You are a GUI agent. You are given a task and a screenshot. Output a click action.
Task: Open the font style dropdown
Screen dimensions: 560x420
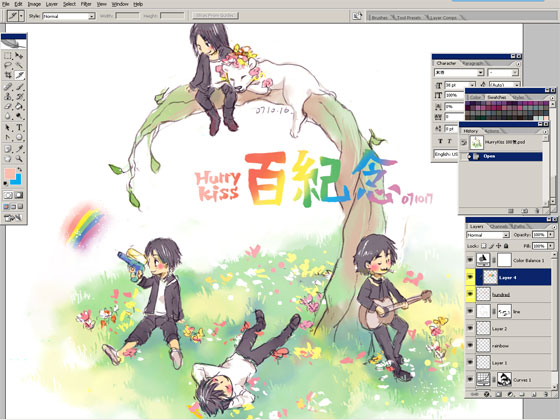coord(515,72)
